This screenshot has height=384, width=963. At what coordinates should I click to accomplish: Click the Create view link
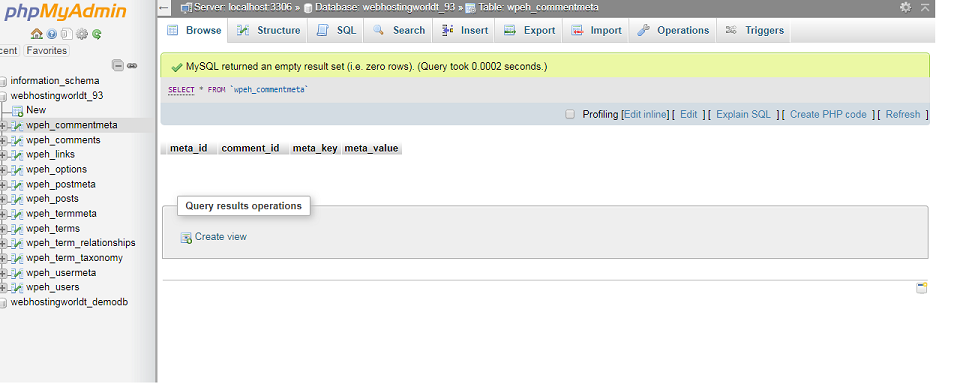coord(220,237)
